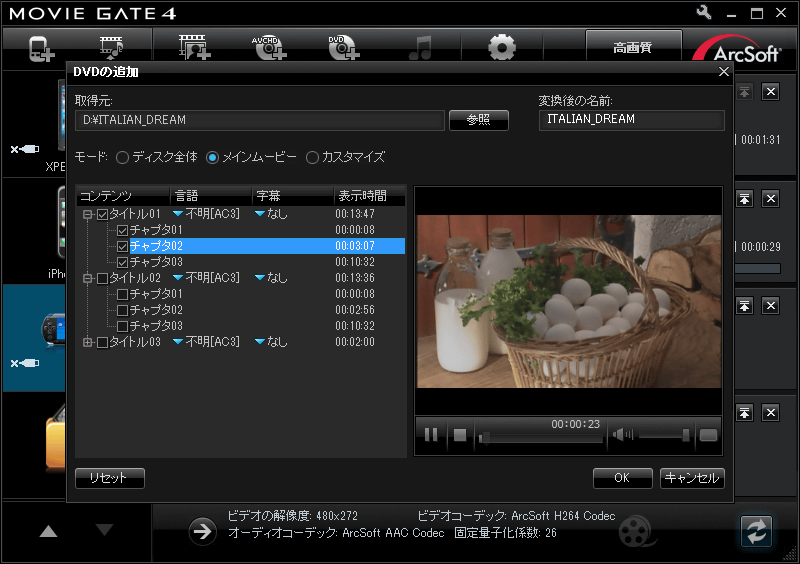Expand the タイトル03 tree node
This screenshot has width=800, height=564.
point(87,342)
